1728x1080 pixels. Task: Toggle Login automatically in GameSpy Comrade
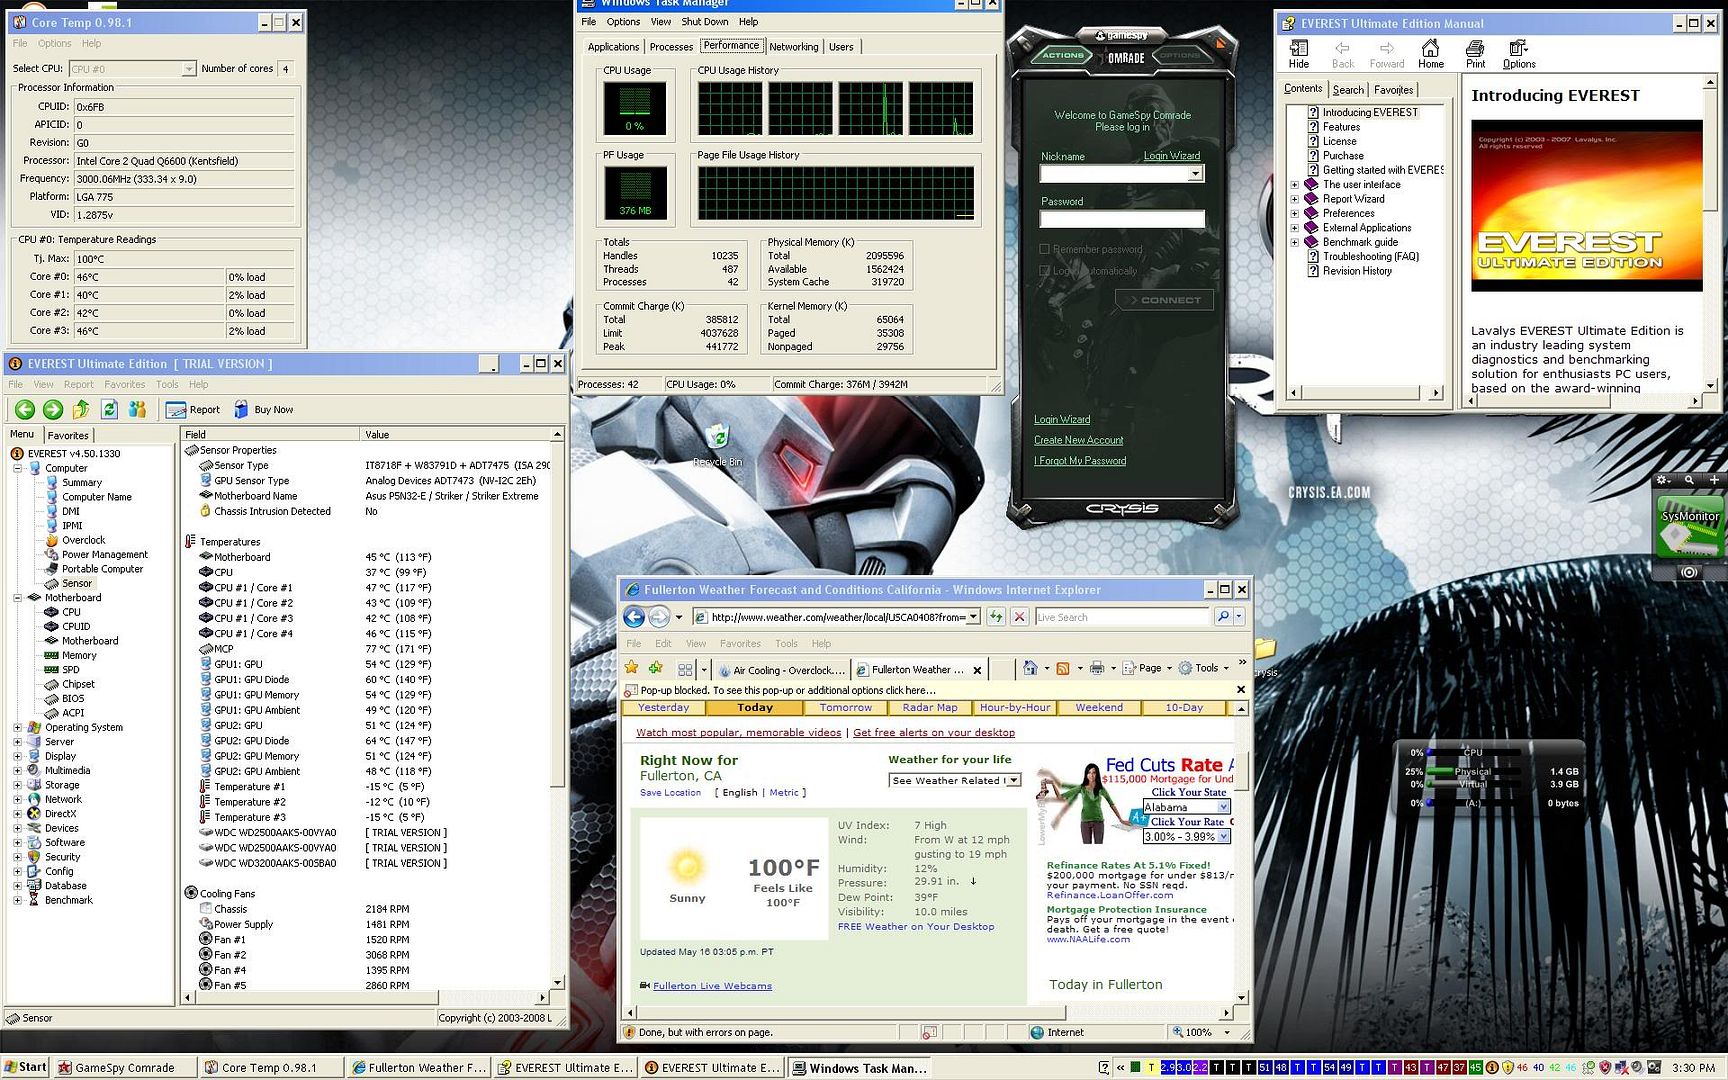[1045, 271]
